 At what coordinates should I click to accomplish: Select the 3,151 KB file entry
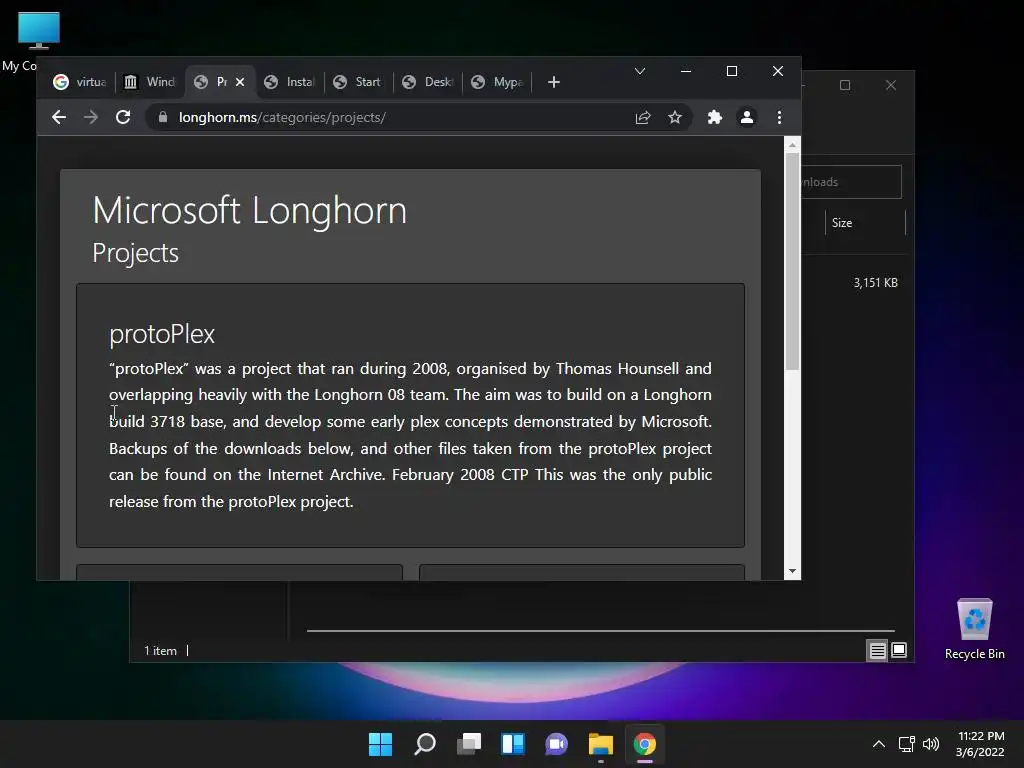pyautogui.click(x=875, y=283)
